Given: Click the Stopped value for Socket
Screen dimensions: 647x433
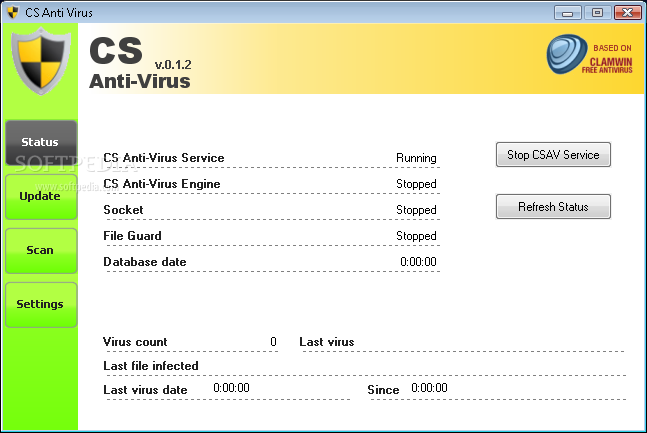Looking at the screenshot, I should click(416, 210).
